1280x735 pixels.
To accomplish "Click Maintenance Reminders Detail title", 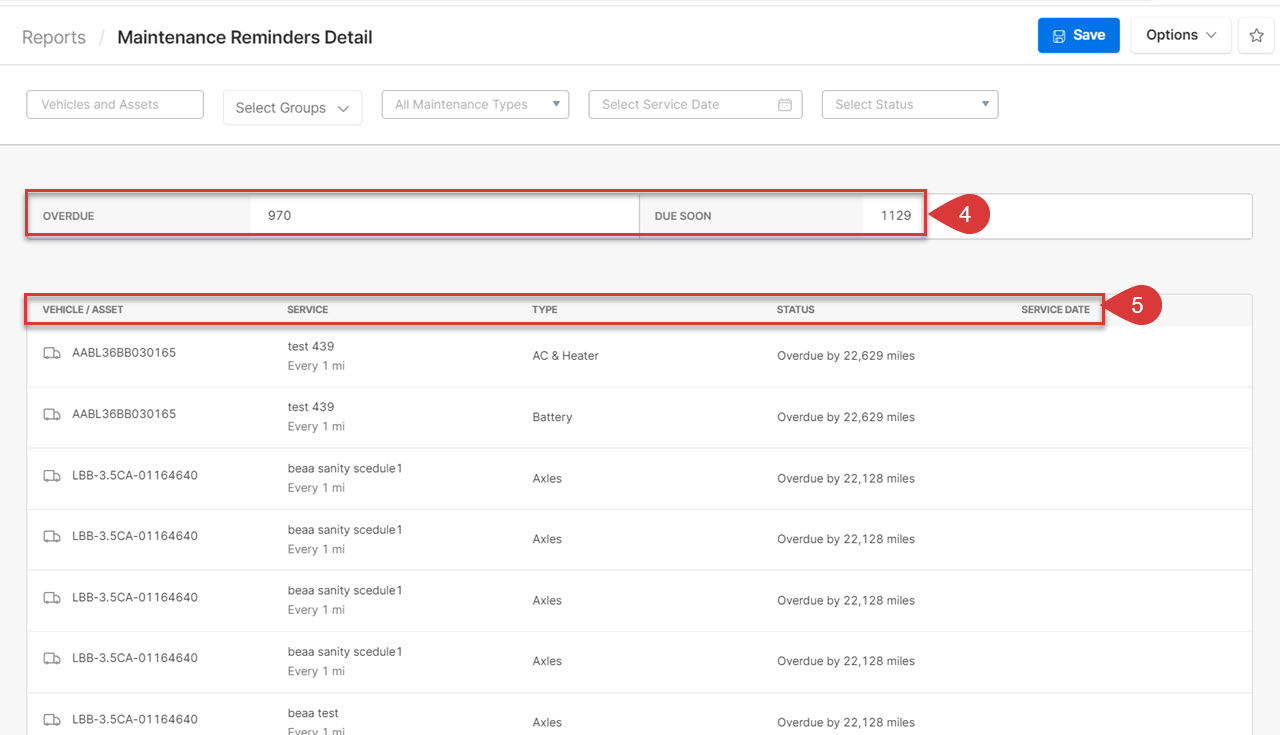I will (245, 37).
